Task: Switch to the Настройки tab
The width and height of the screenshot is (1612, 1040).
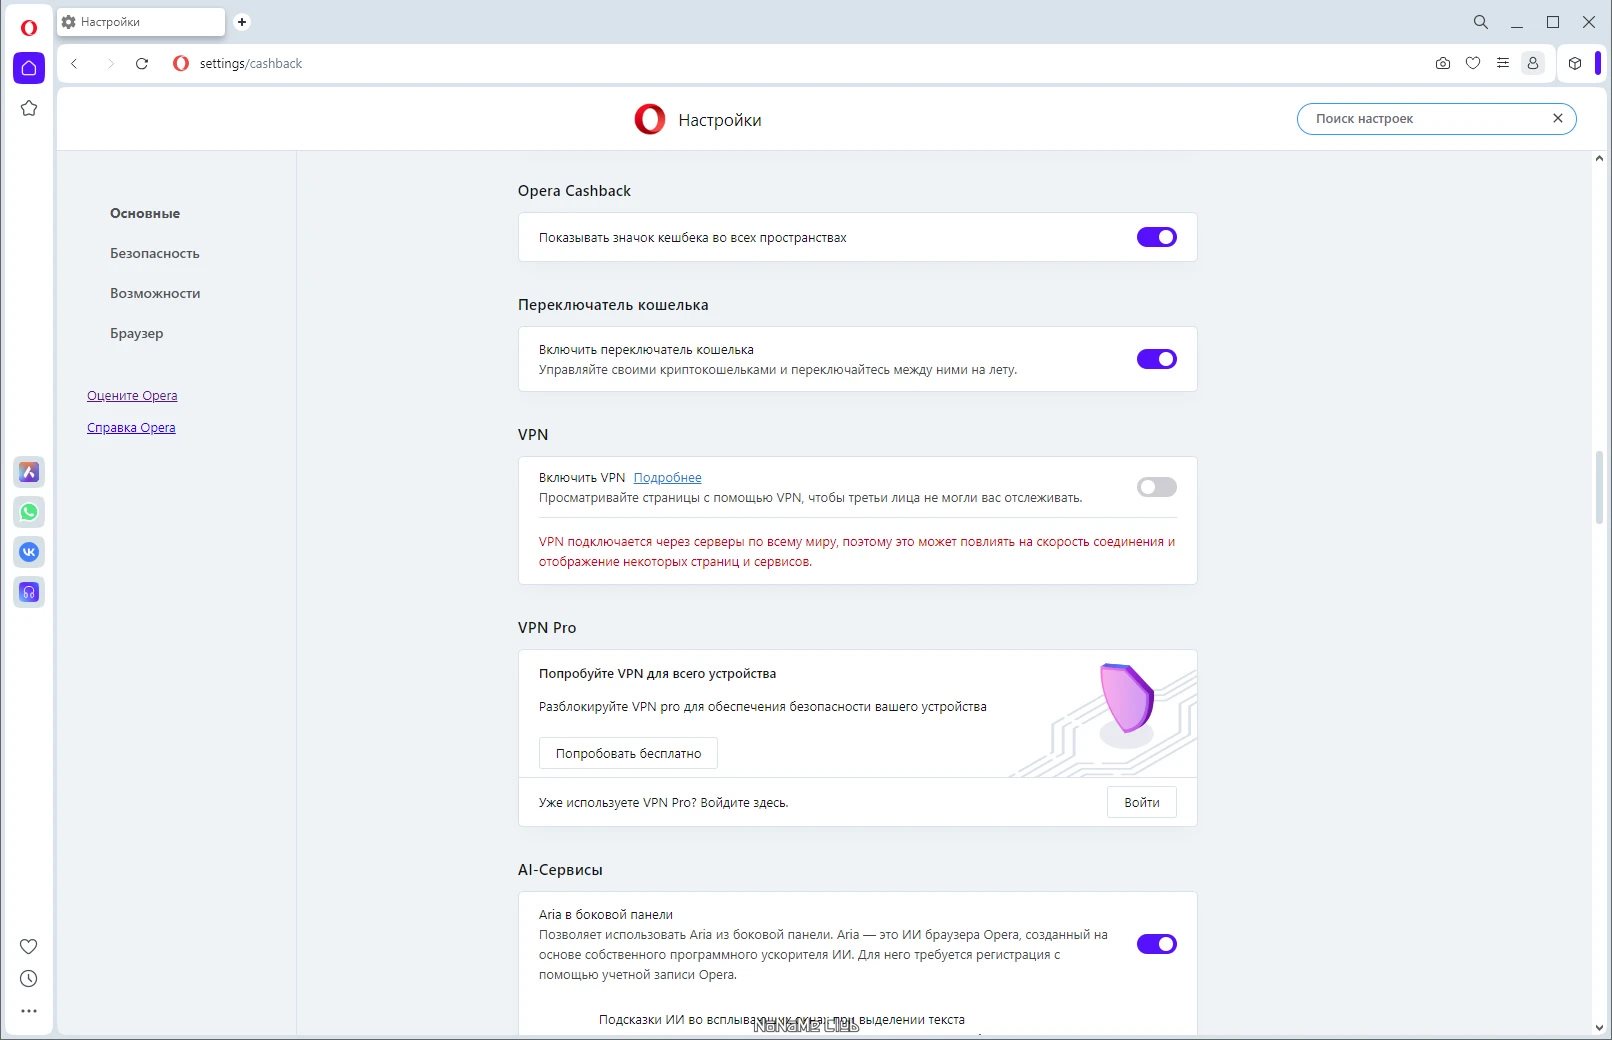Action: pyautogui.click(x=141, y=22)
